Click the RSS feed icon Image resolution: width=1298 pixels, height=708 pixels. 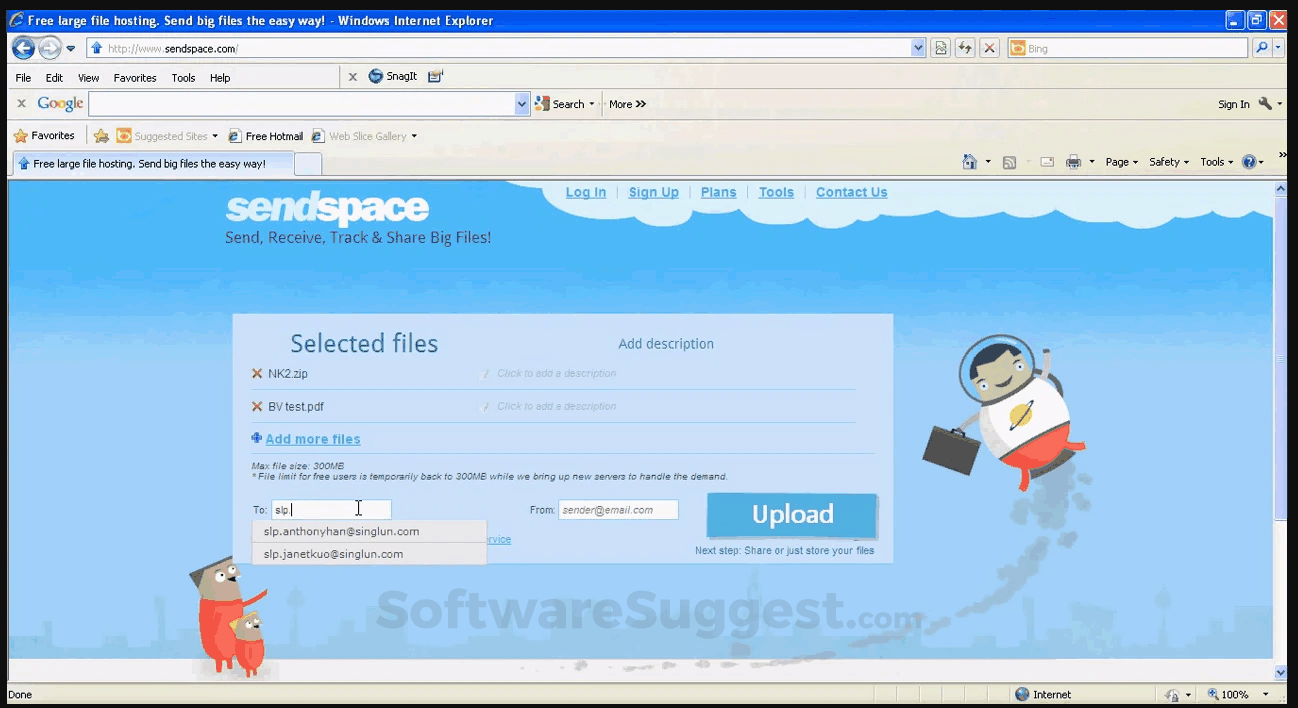click(1011, 161)
